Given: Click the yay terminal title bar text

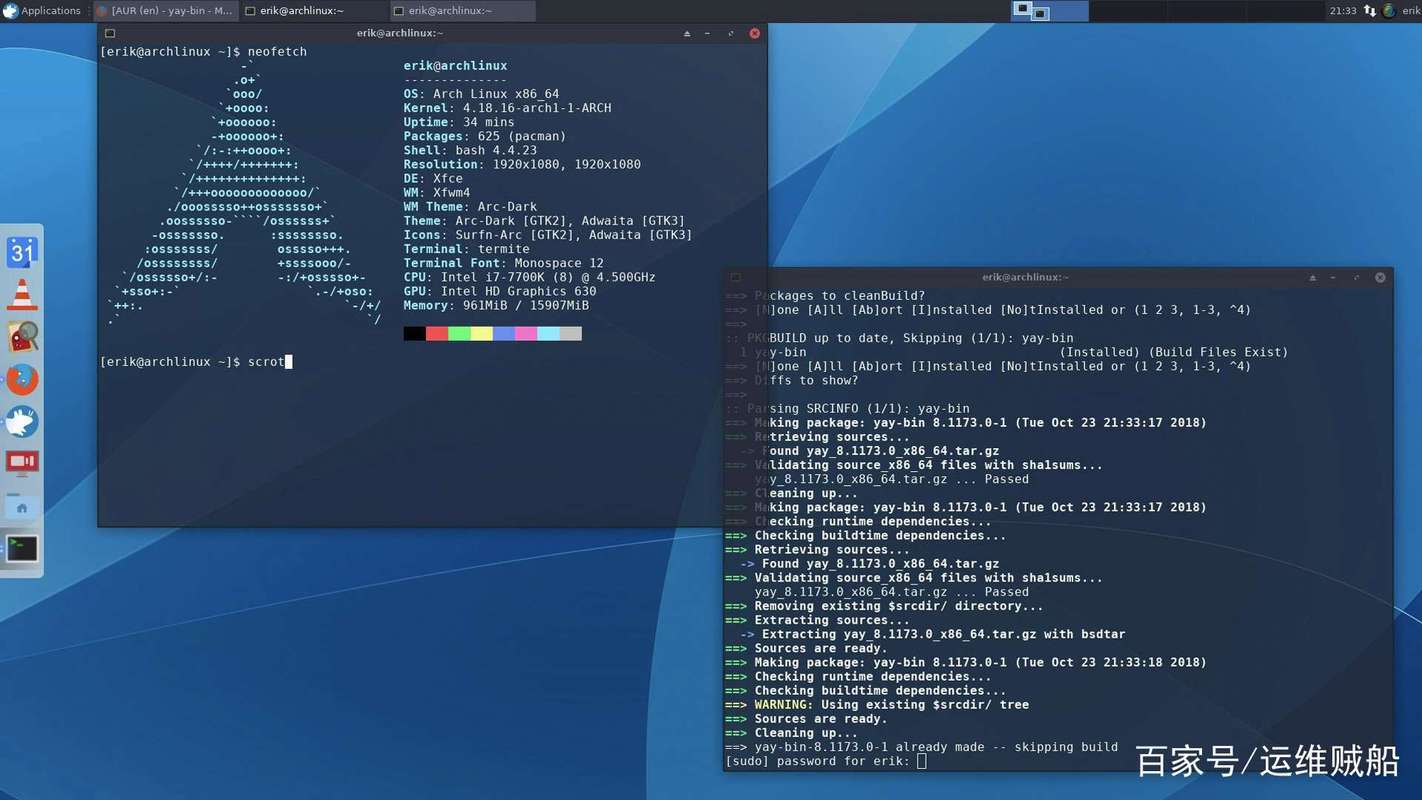Looking at the screenshot, I should [1025, 277].
